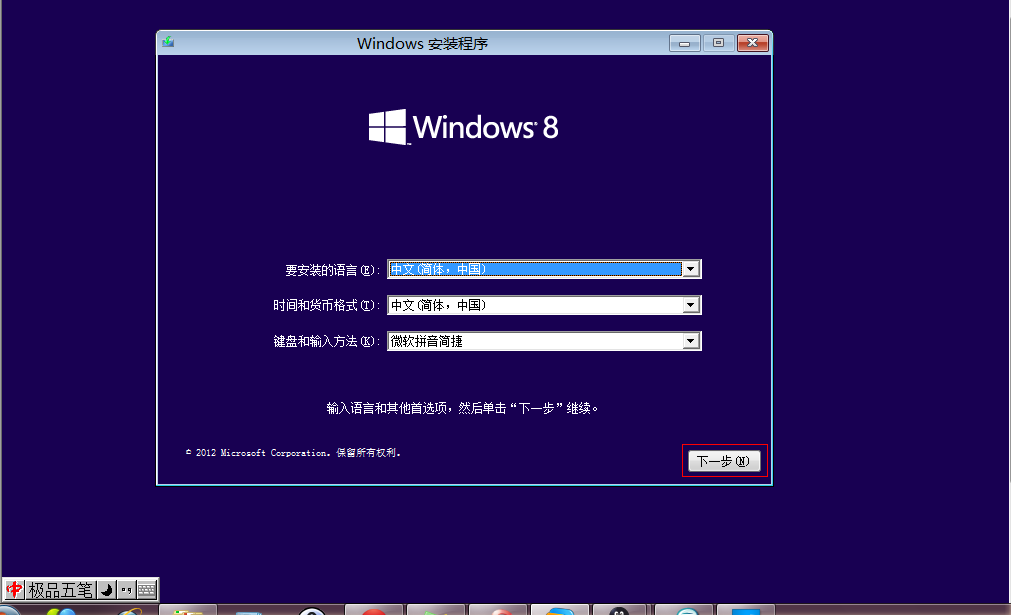Toggle the red 中 Chinese/English IME icon
The image size is (1011, 615).
click(14, 589)
